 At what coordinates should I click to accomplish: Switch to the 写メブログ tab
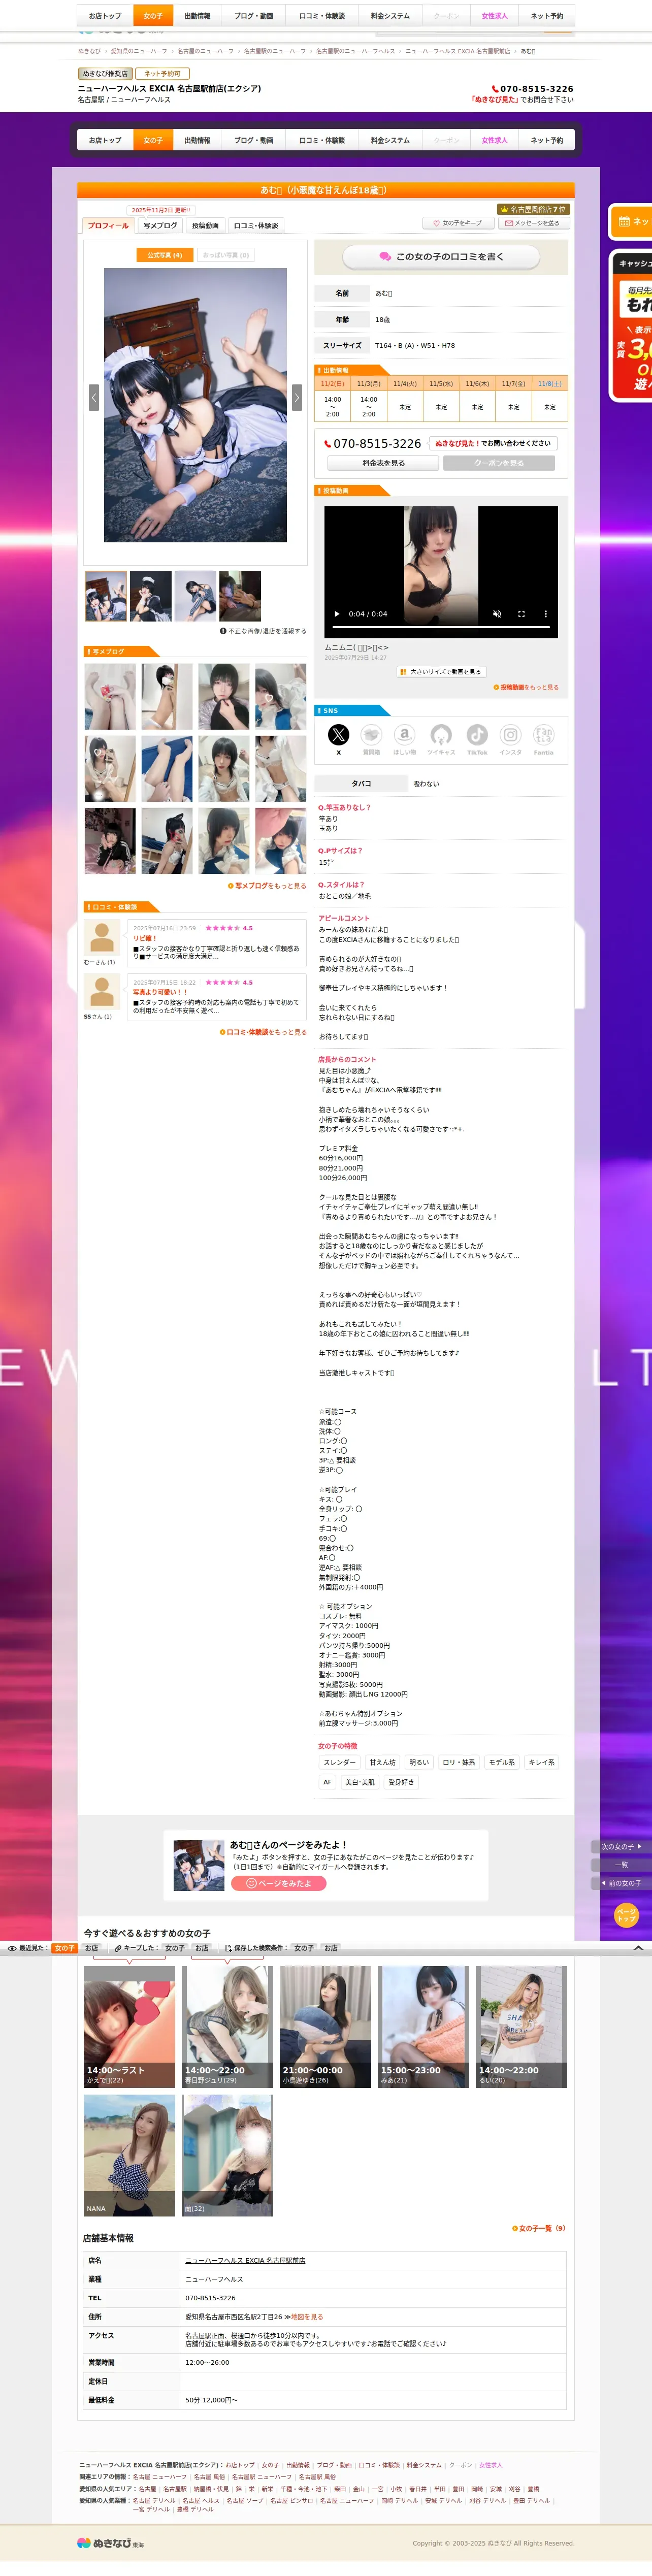(x=160, y=226)
